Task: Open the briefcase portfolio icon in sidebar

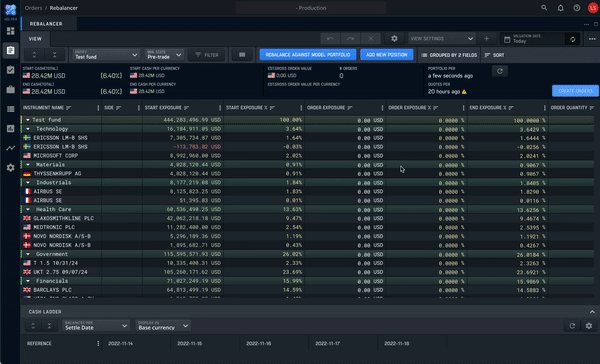Action: pos(10,89)
